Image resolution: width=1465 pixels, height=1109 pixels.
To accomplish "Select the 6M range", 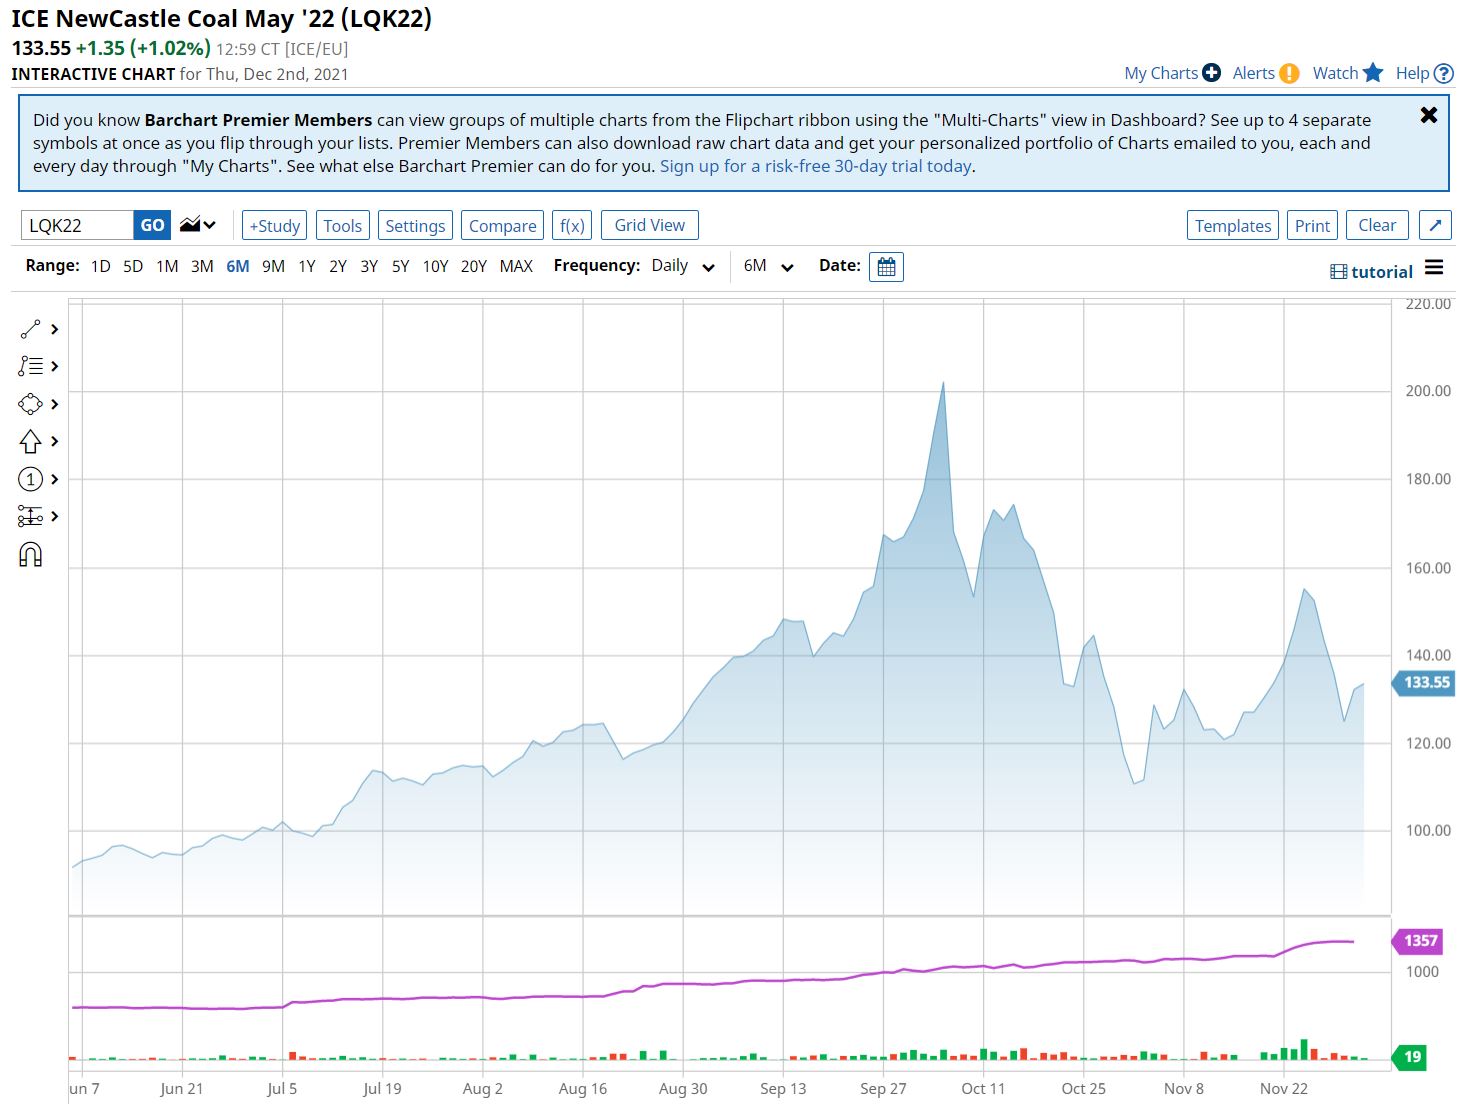I will coord(238,266).
